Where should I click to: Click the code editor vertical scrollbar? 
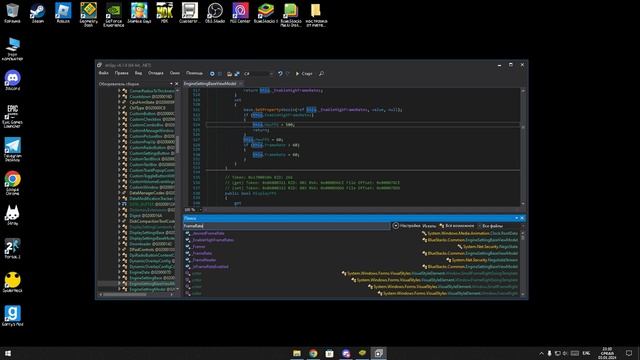523,147
